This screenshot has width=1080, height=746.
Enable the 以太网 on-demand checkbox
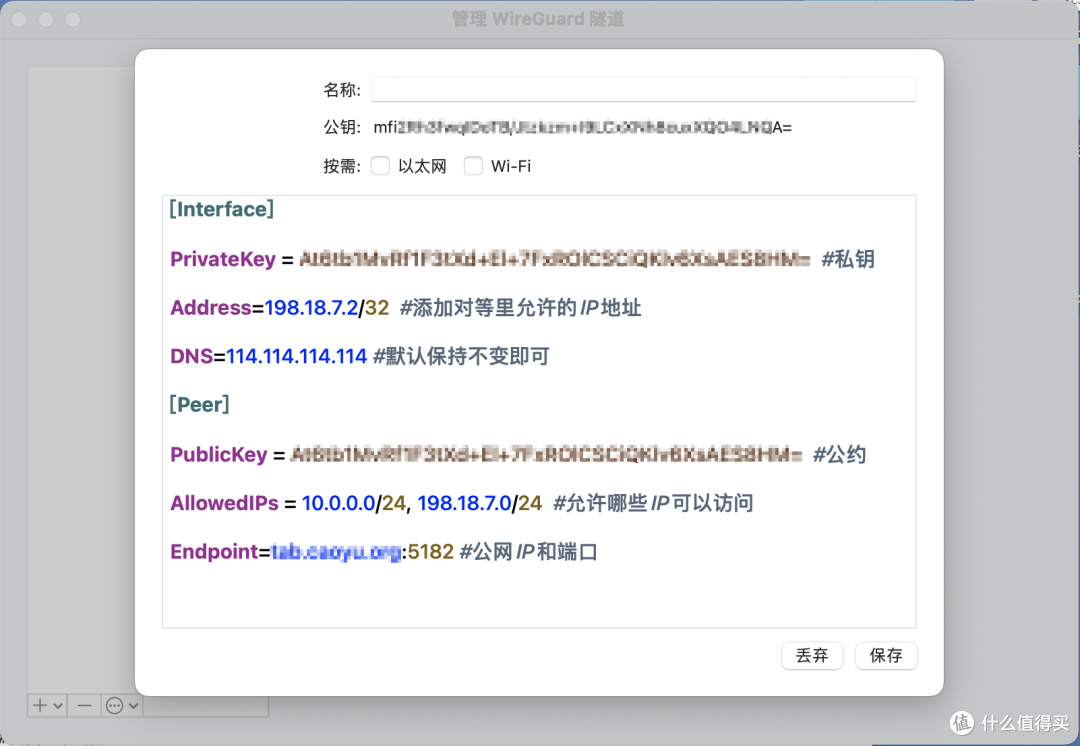pos(380,166)
